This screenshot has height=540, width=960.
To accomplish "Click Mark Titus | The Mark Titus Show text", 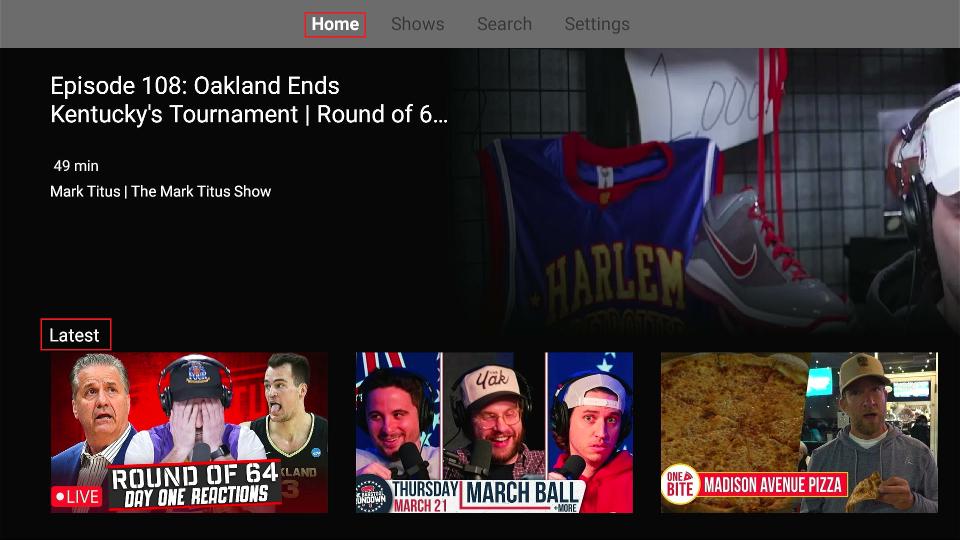I will [x=160, y=192].
